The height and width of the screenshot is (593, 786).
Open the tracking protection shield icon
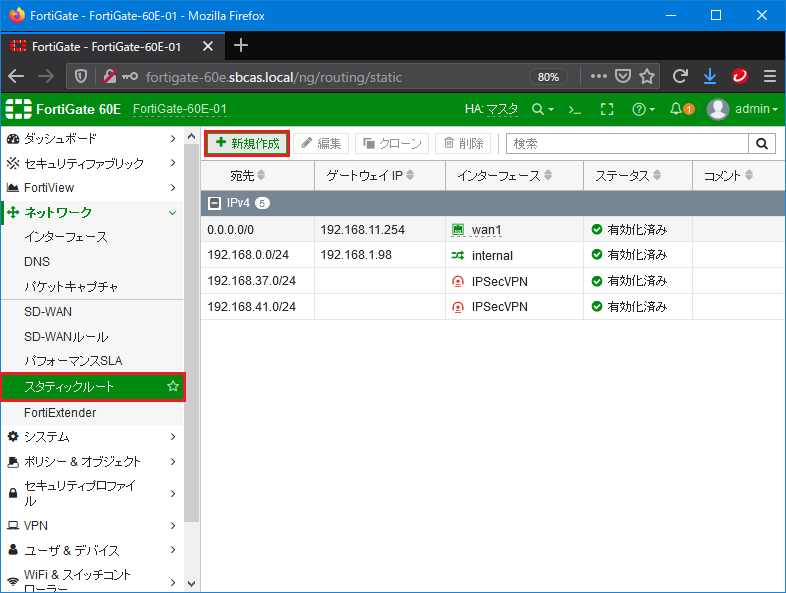[81, 77]
